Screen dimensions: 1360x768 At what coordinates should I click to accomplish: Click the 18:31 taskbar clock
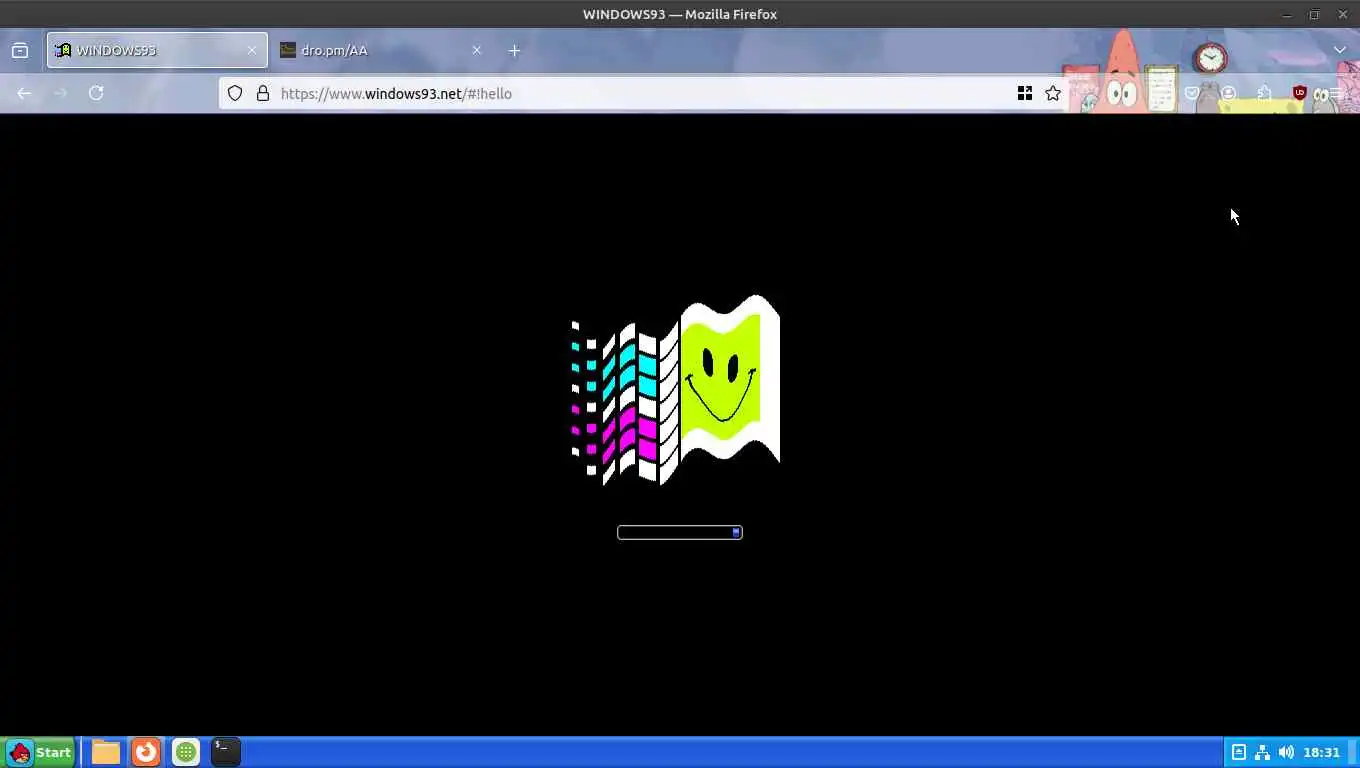(1321, 752)
